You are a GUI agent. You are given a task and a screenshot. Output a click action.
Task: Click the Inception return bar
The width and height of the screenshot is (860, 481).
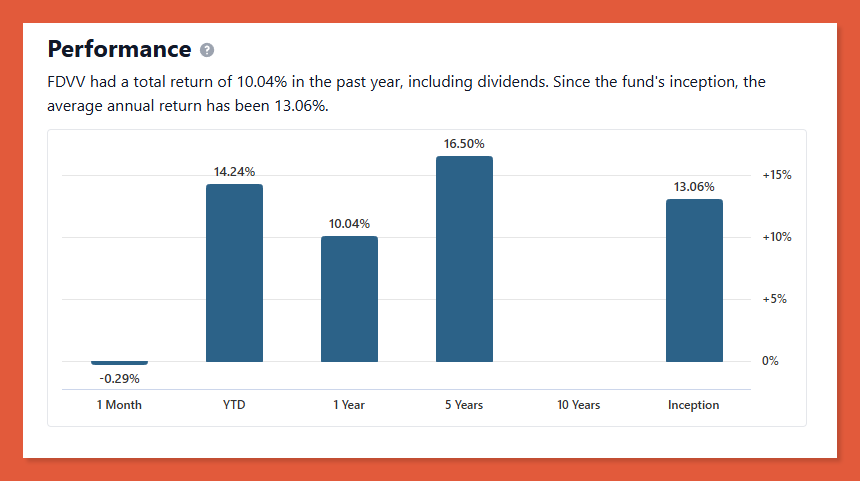(x=694, y=280)
